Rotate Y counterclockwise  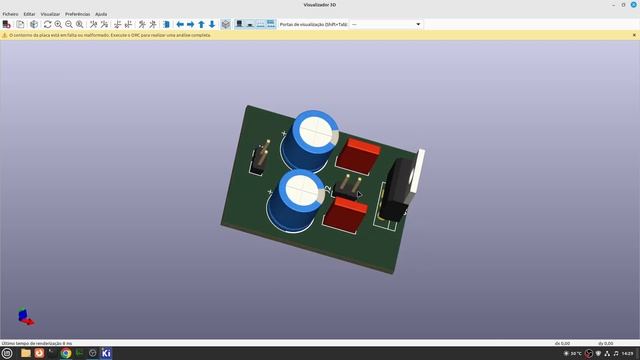click(x=128, y=24)
